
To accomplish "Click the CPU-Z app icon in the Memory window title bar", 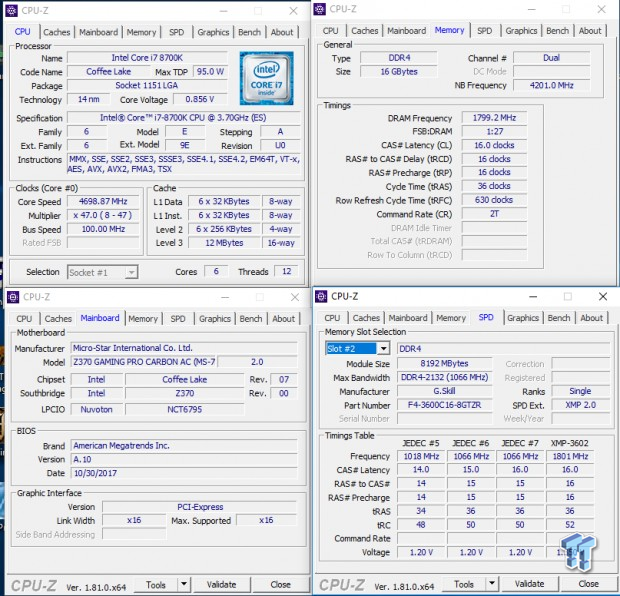I will [x=319, y=9].
